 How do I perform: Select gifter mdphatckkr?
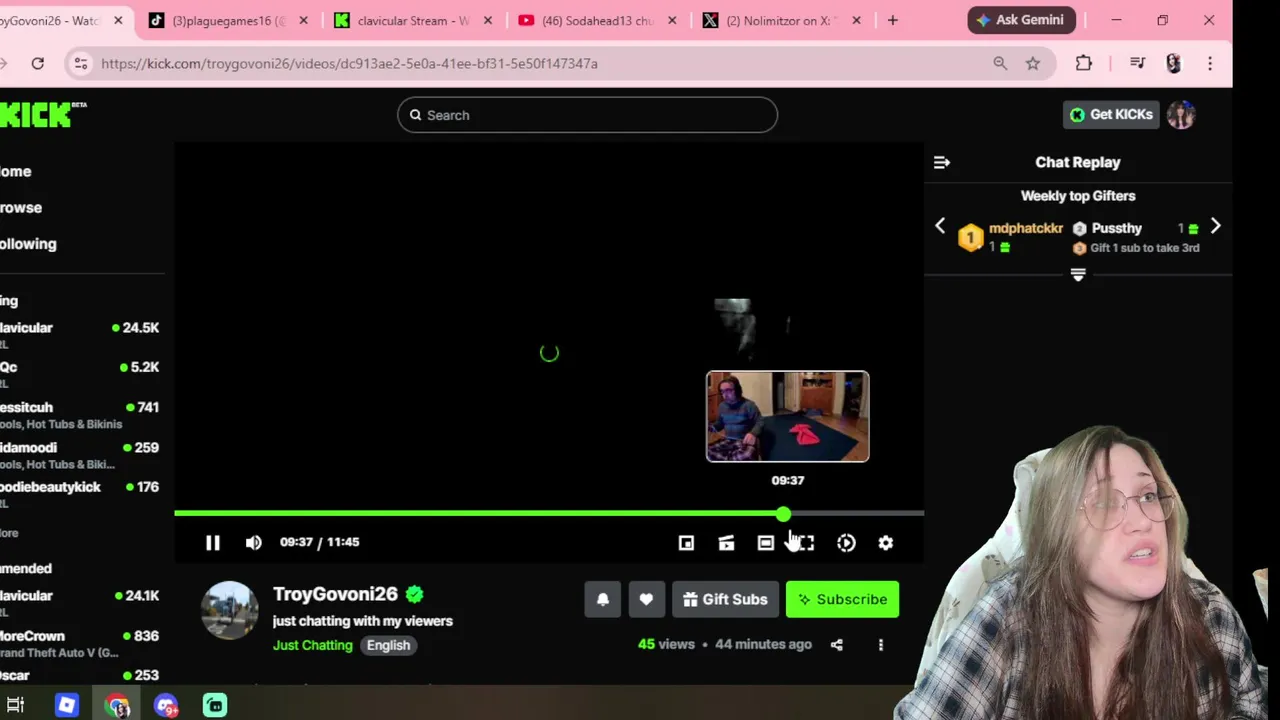pyautogui.click(x=1025, y=228)
